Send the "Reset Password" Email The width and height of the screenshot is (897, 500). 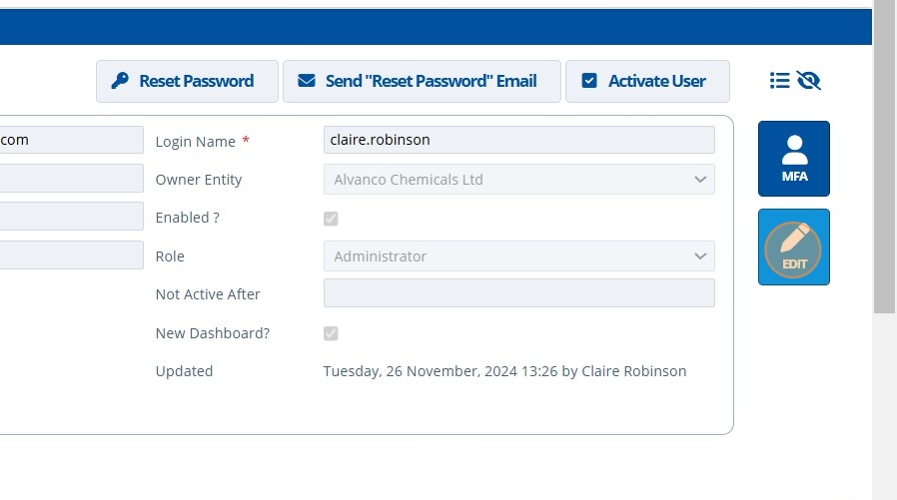click(421, 81)
